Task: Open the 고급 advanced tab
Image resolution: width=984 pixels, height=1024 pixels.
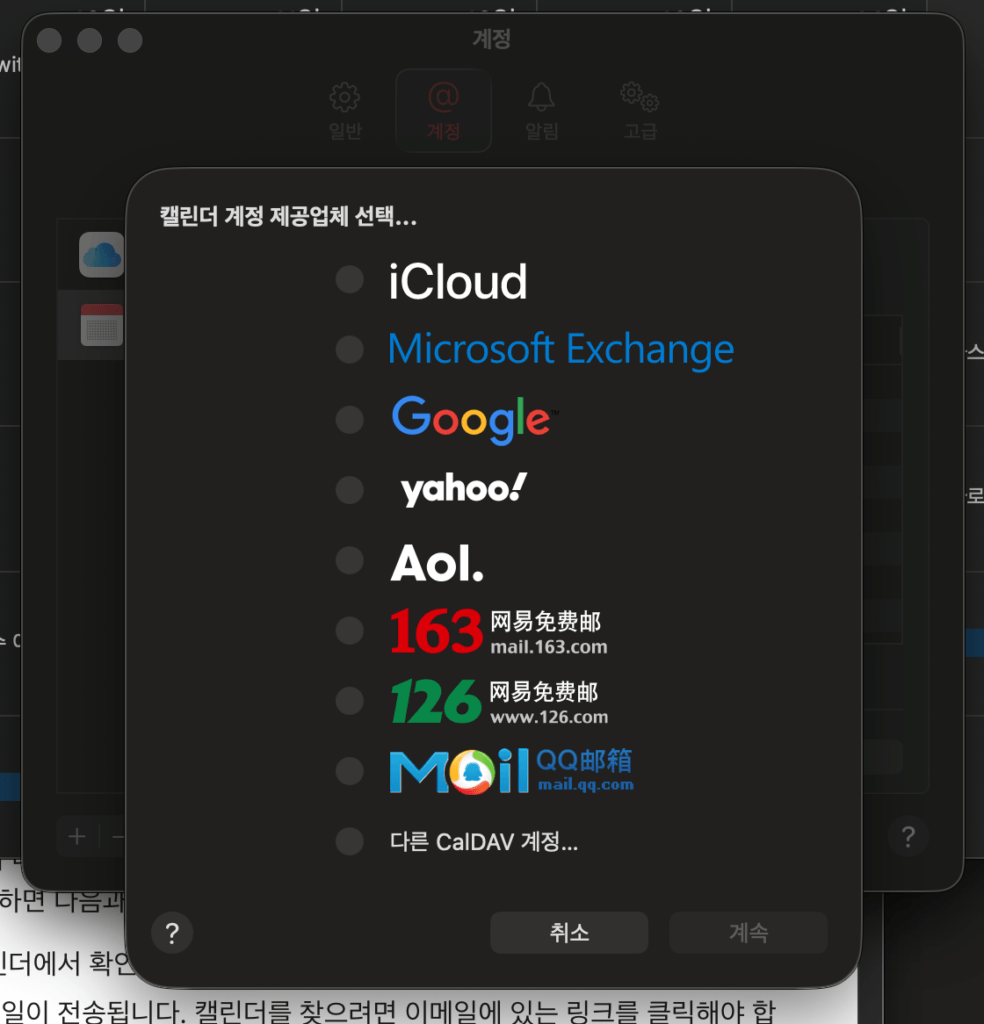Action: 640,111
